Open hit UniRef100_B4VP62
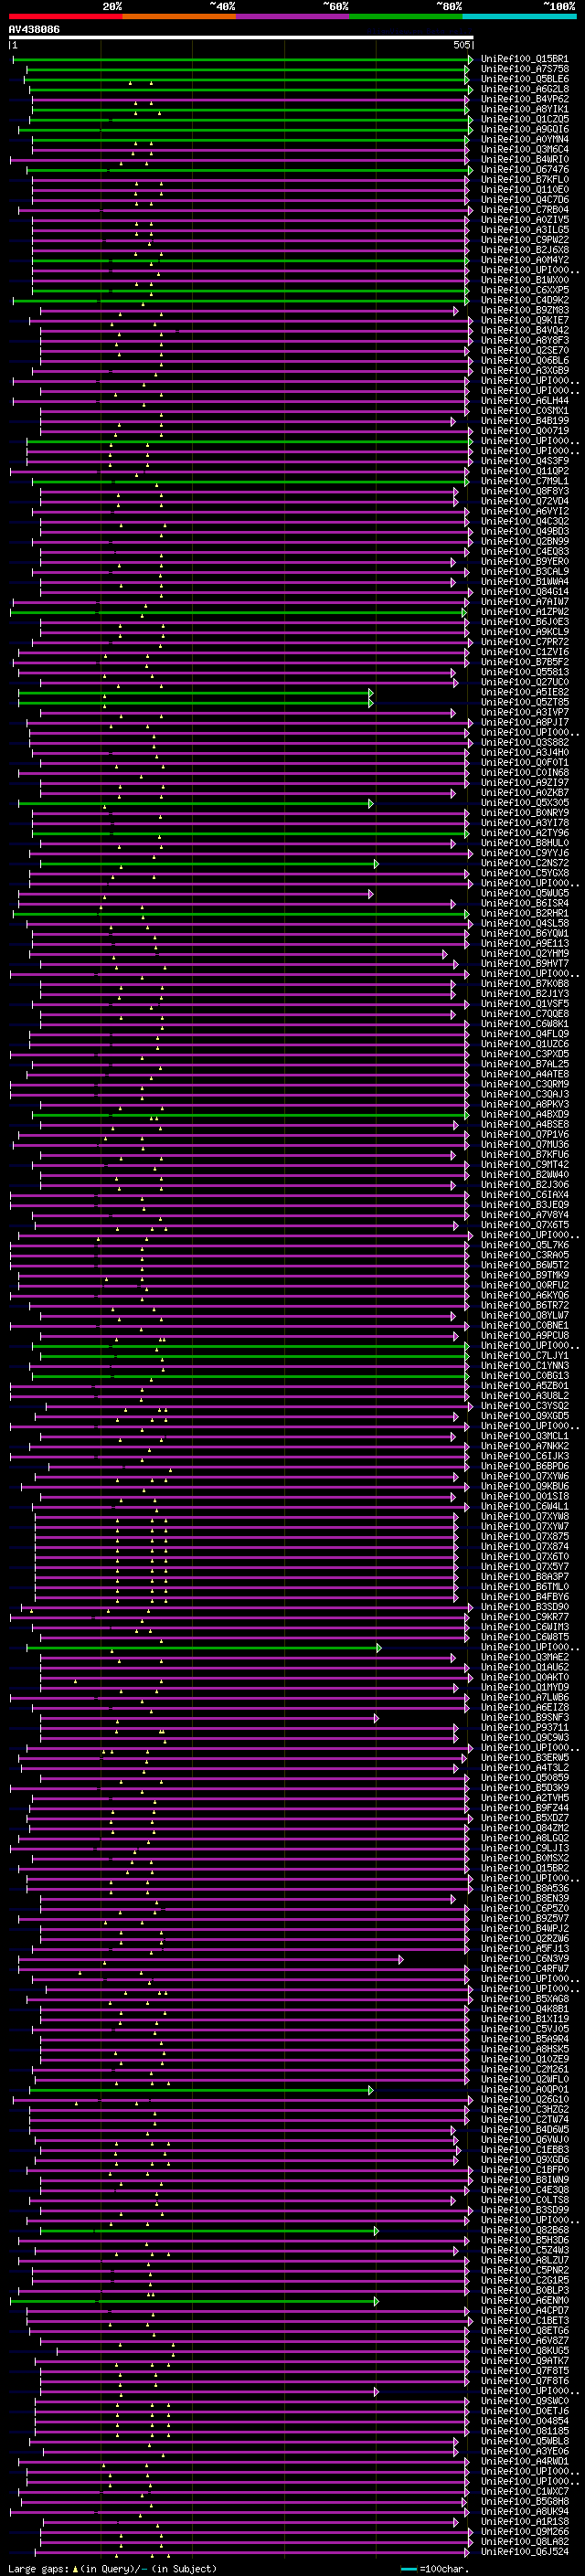The height and width of the screenshot is (2576, 585). pyautogui.click(x=524, y=99)
